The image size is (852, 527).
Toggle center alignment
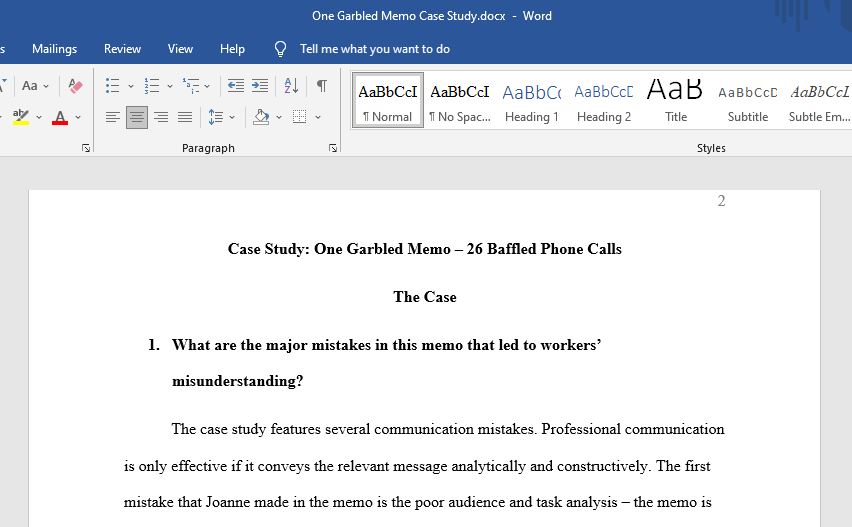136,117
